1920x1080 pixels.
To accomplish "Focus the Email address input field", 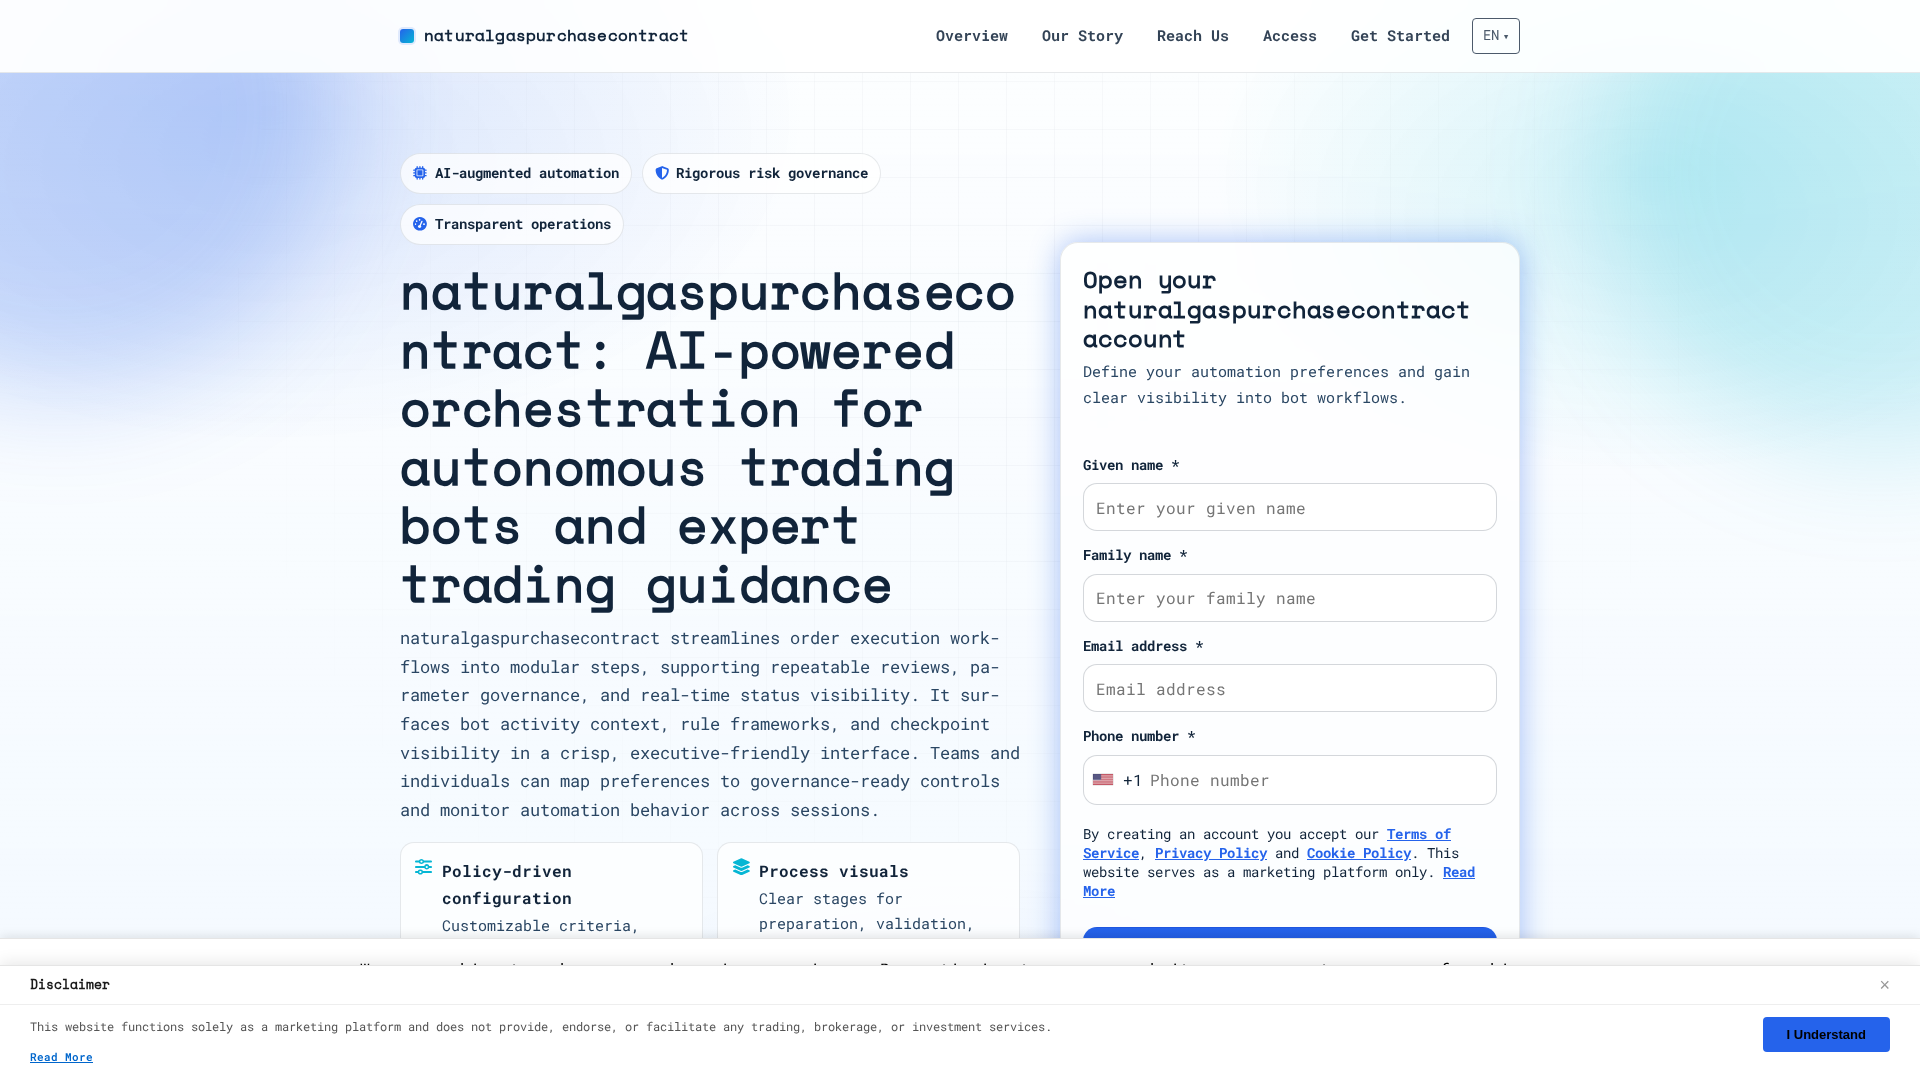I will (x=1290, y=688).
